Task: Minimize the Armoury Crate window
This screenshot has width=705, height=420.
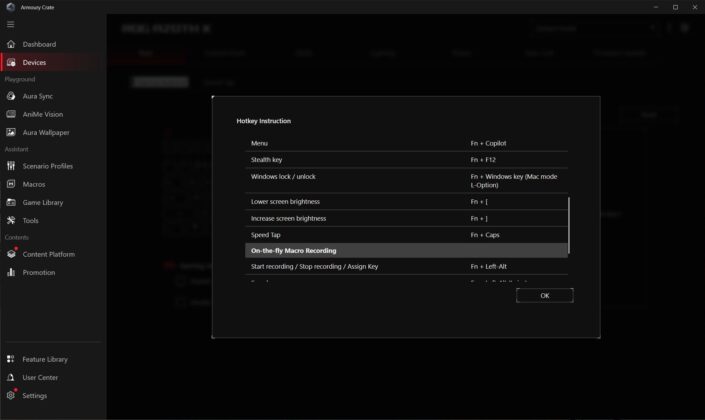Action: pos(656,7)
